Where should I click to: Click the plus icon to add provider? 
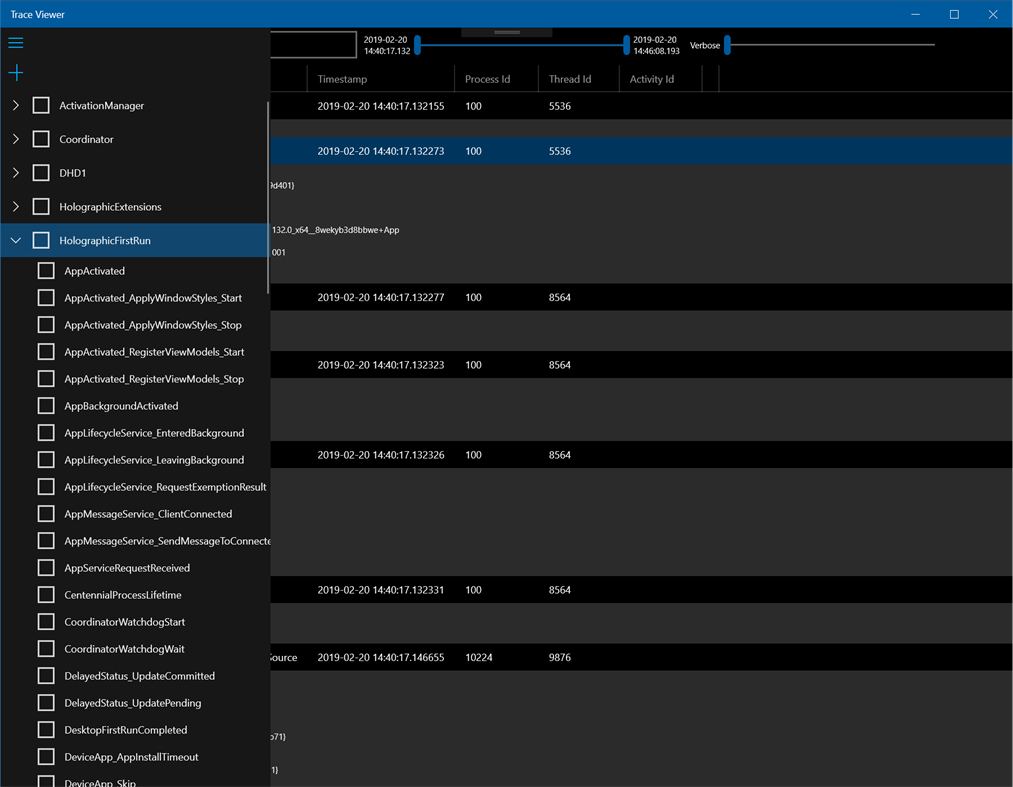point(16,72)
